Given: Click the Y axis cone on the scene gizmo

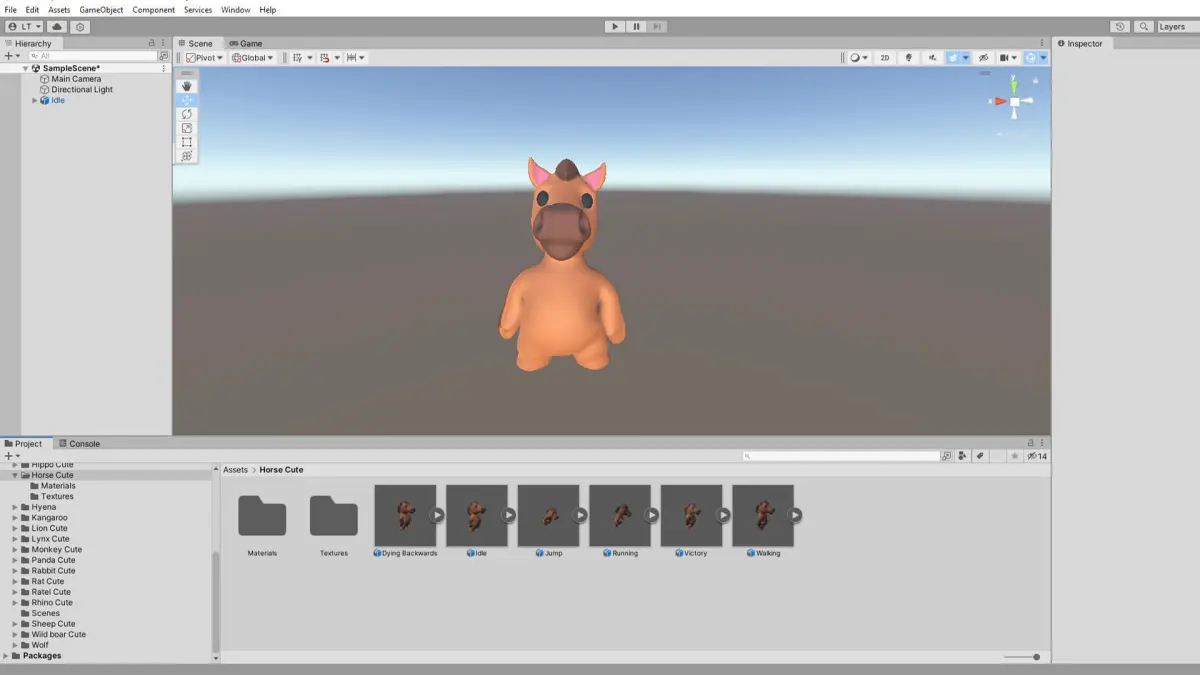Looking at the screenshot, I should [x=1014, y=86].
